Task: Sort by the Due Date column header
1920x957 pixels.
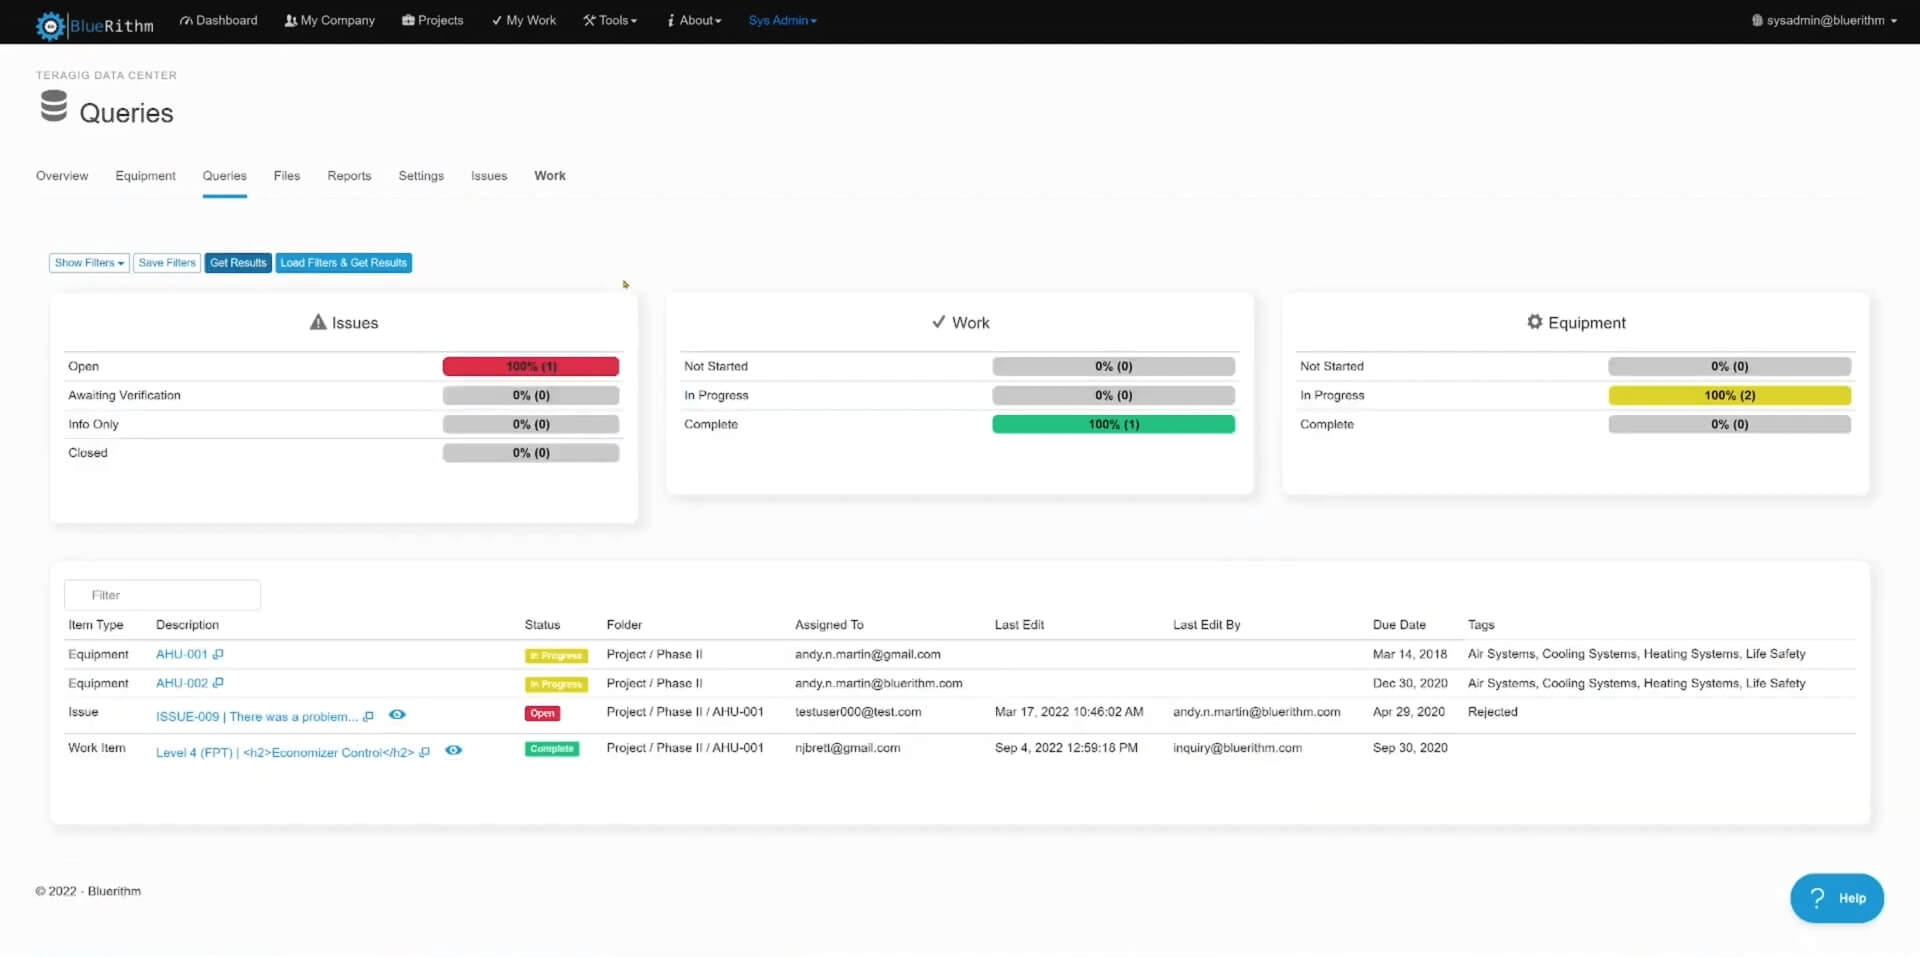Action: point(1399,625)
